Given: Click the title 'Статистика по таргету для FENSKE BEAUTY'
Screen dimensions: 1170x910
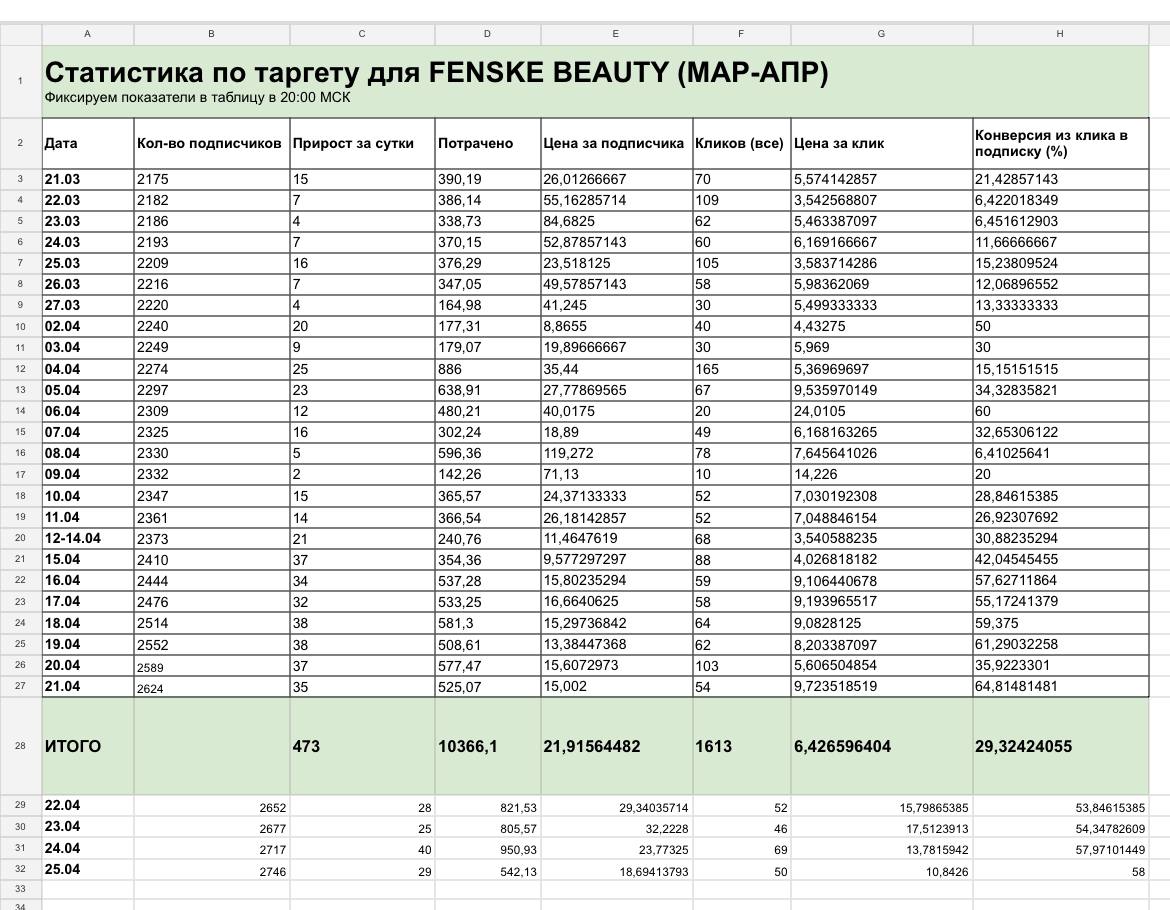Looking at the screenshot, I should point(357,72).
